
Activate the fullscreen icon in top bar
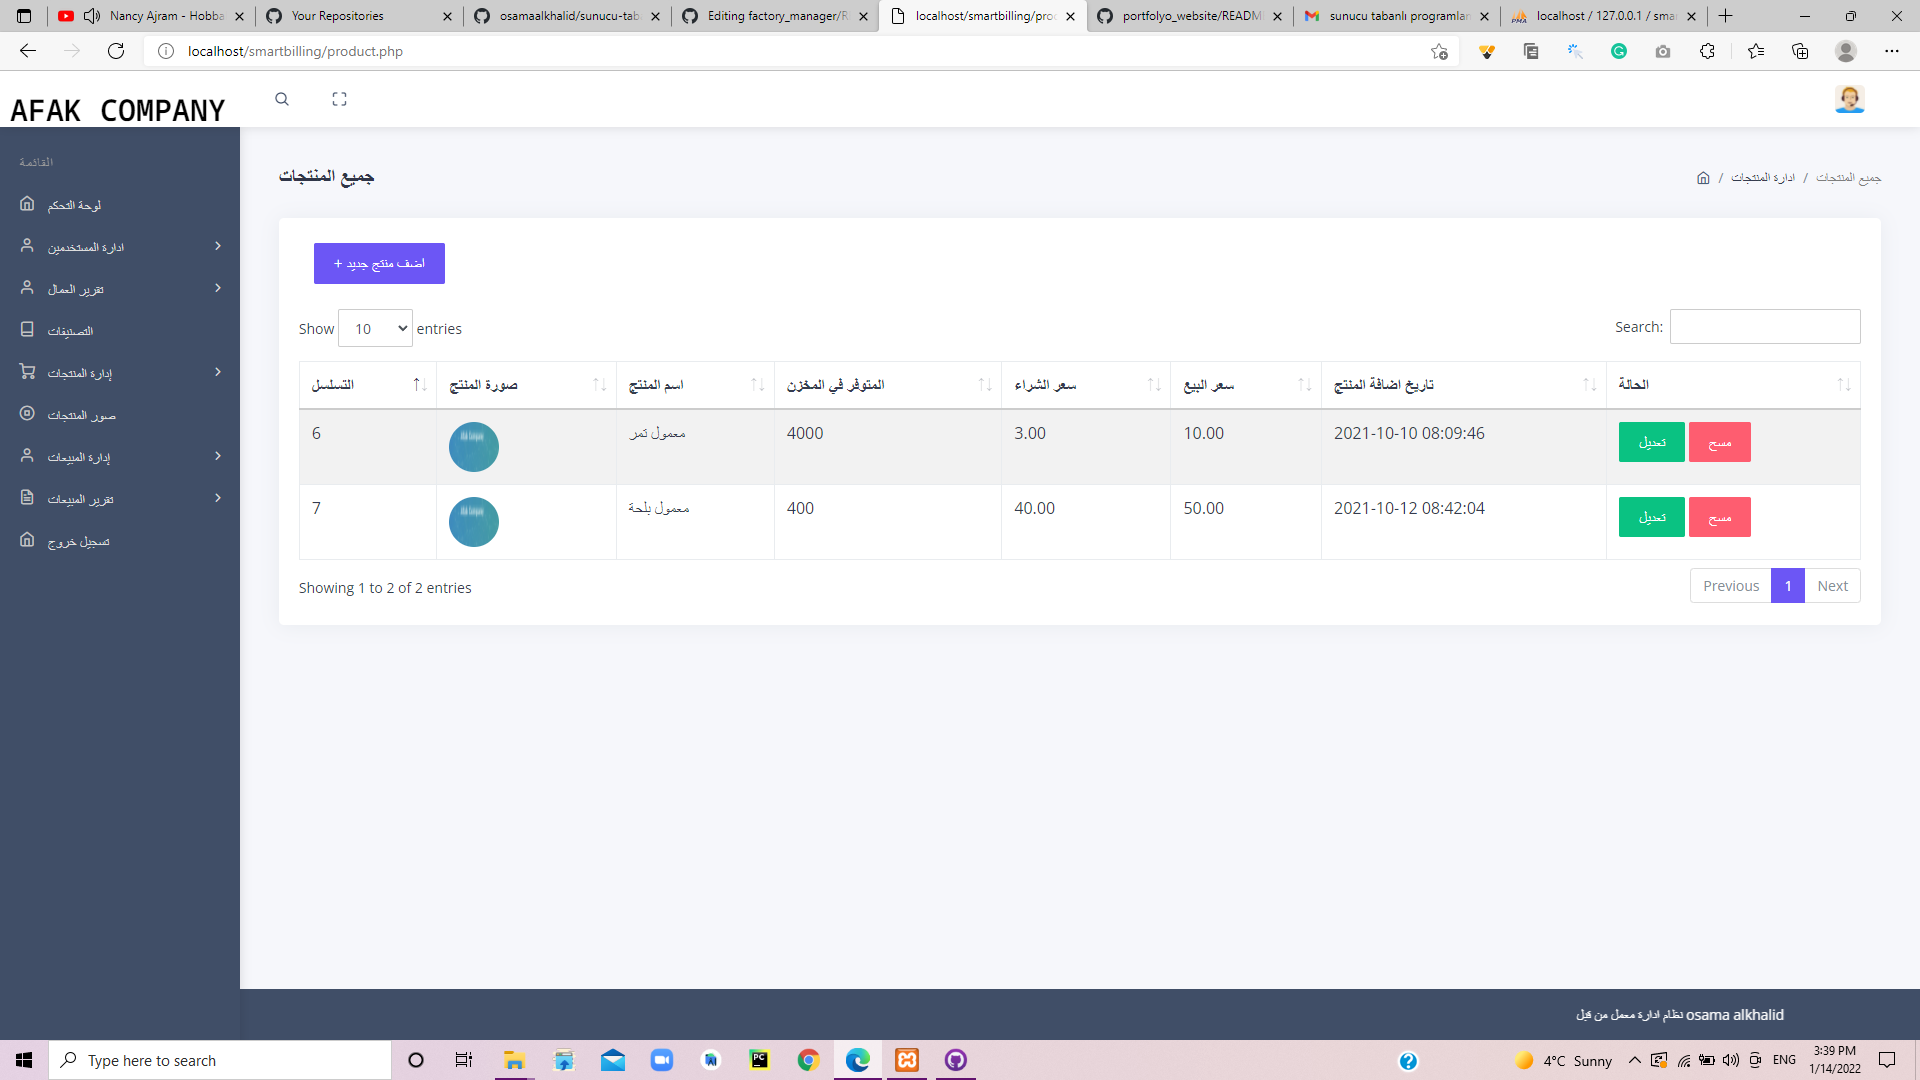pos(340,99)
